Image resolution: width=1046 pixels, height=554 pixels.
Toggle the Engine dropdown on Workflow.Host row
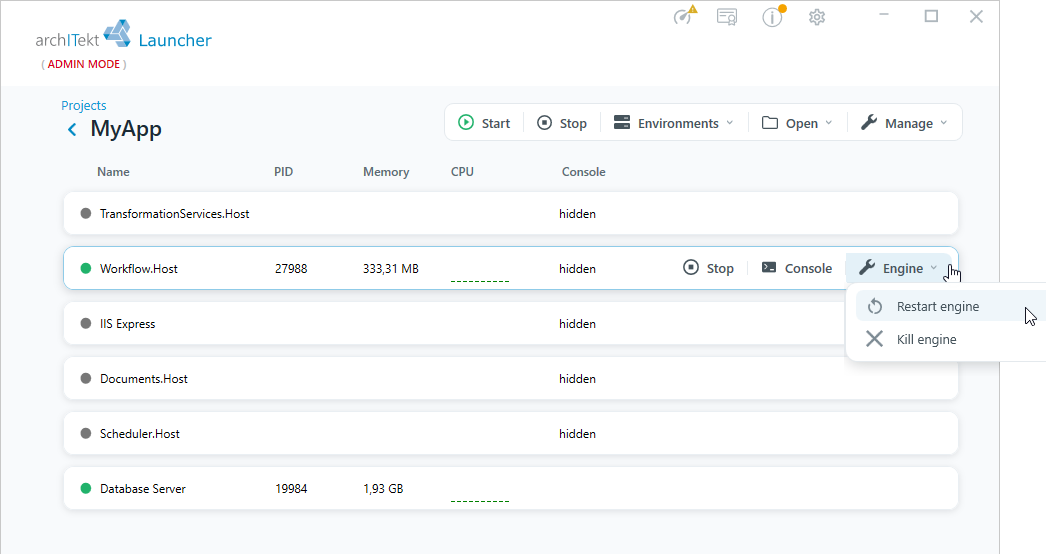(899, 268)
